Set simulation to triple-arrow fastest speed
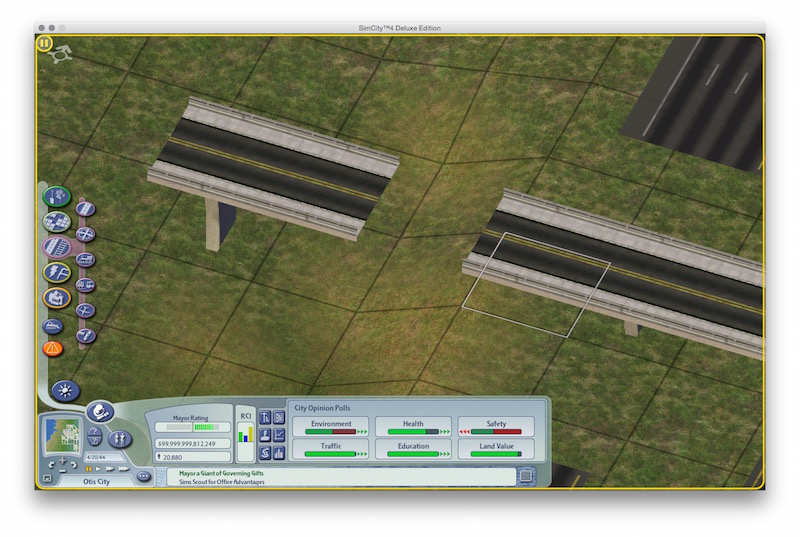This screenshot has width=800, height=537. point(123,469)
